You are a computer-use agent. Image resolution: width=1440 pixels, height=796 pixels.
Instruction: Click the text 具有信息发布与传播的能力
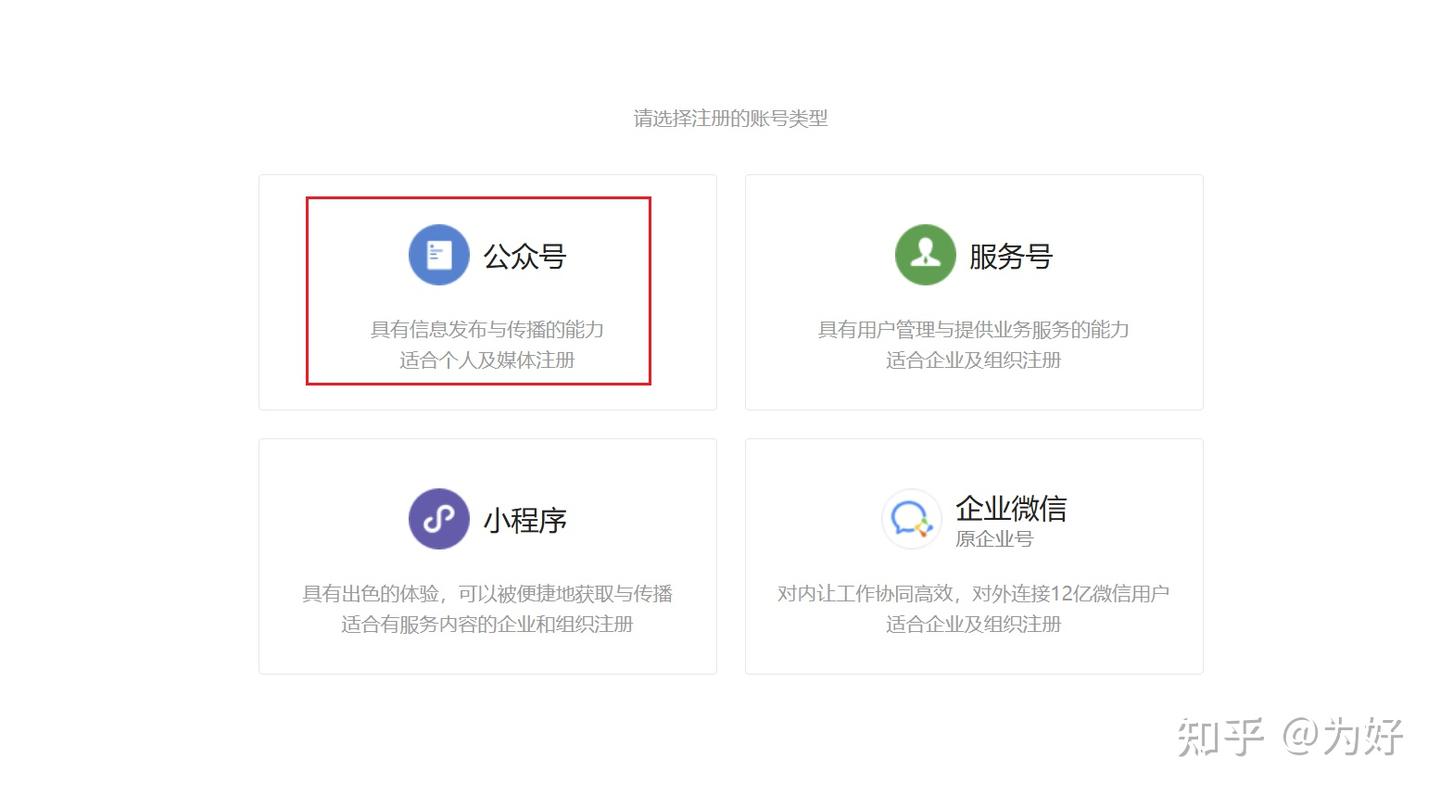pos(487,329)
